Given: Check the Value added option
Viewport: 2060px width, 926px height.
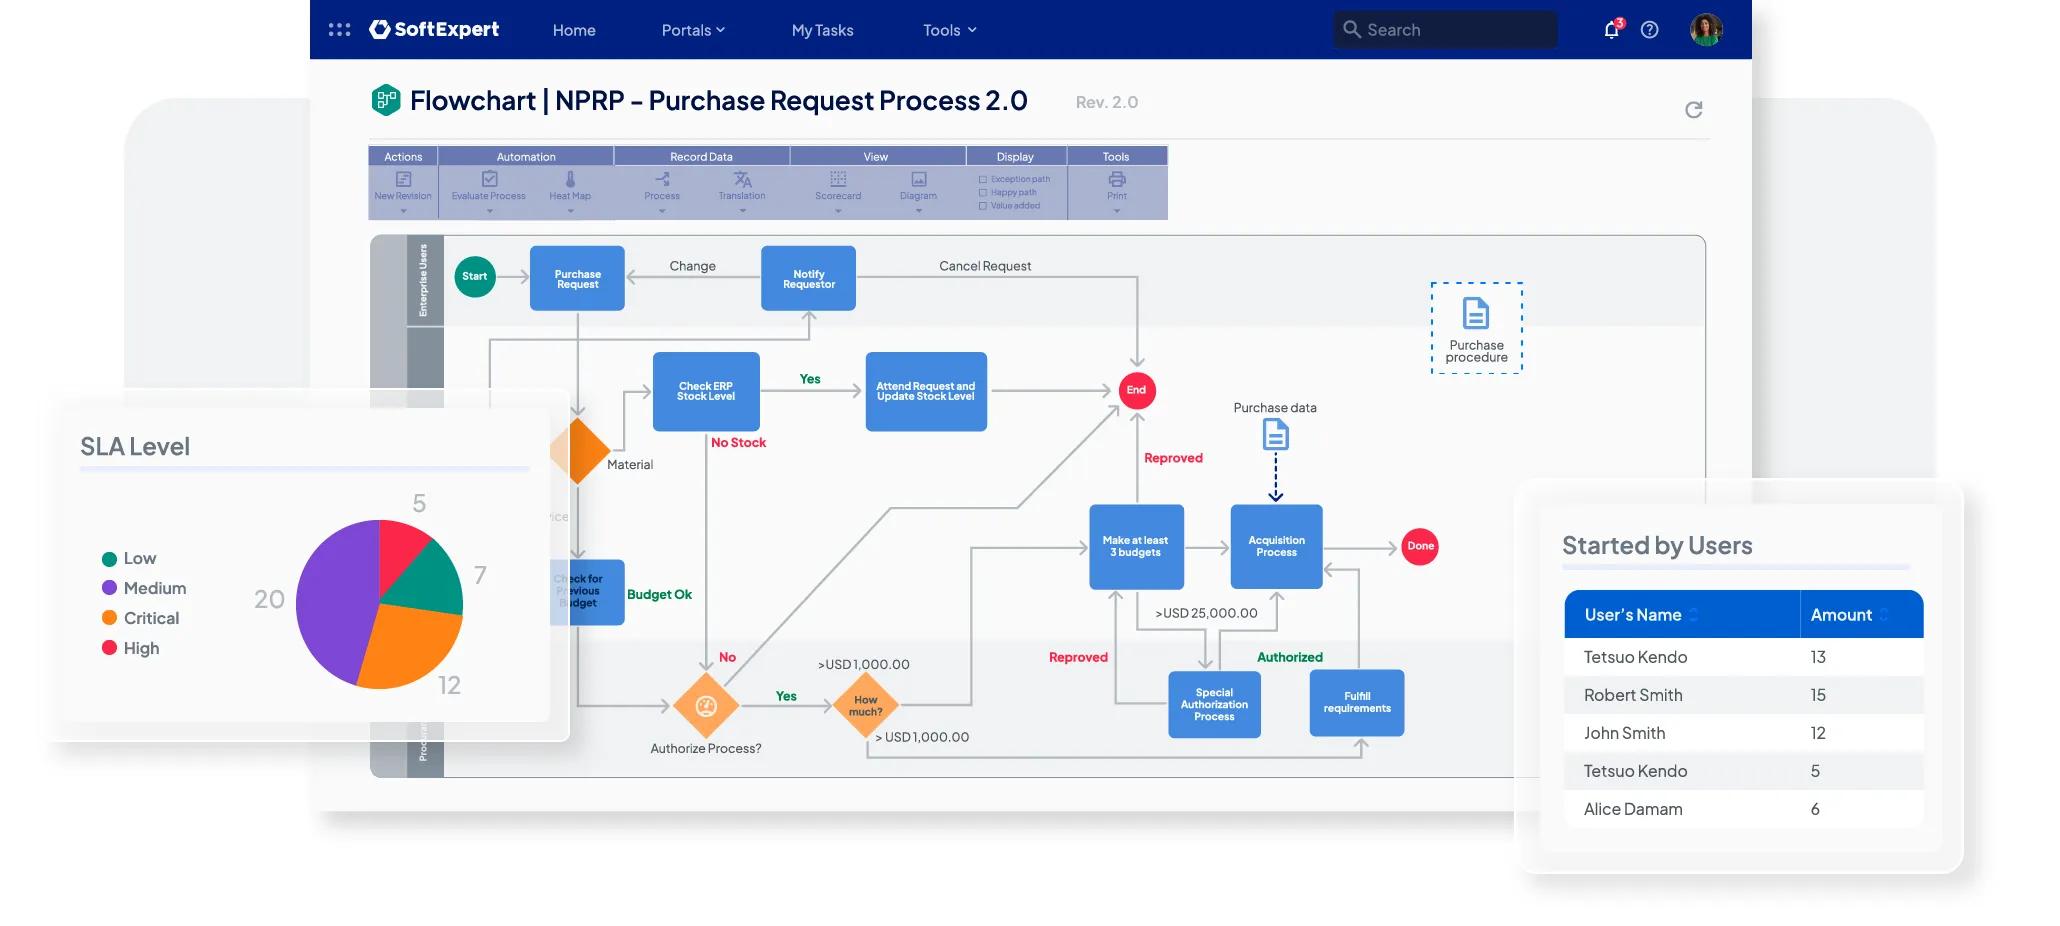Looking at the screenshot, I should [x=982, y=206].
